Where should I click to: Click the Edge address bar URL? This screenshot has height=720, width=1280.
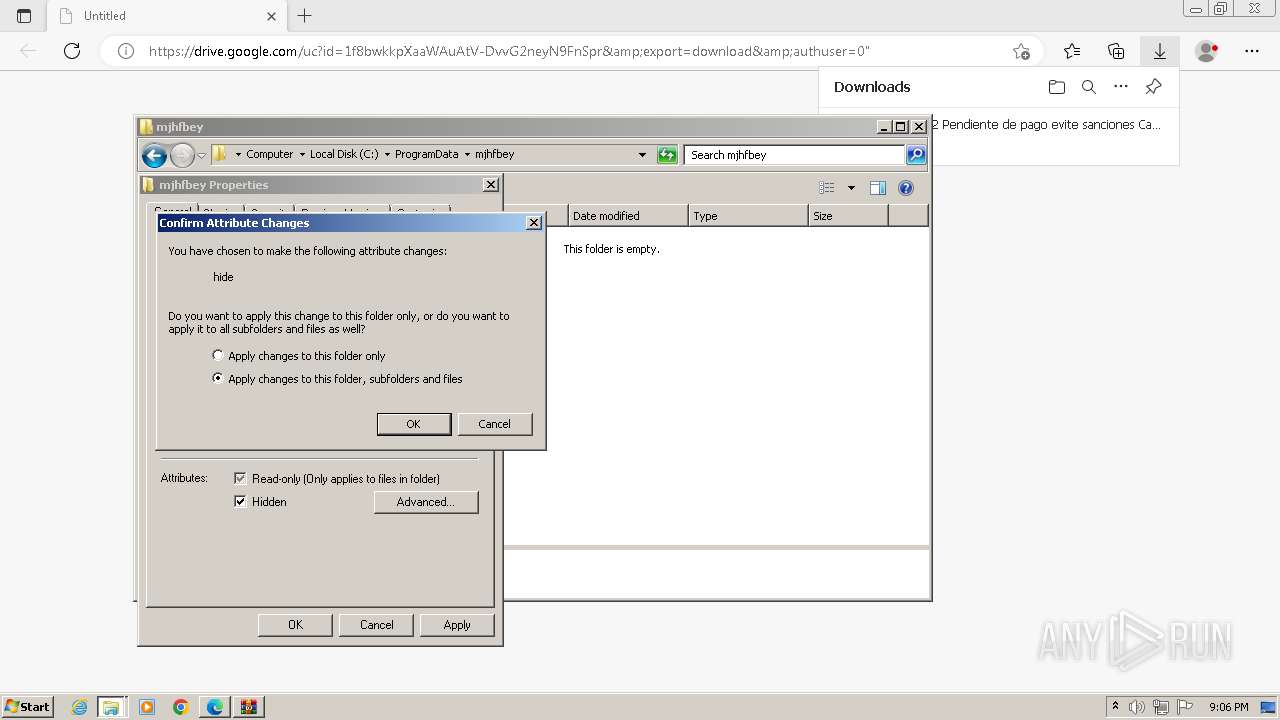509,51
